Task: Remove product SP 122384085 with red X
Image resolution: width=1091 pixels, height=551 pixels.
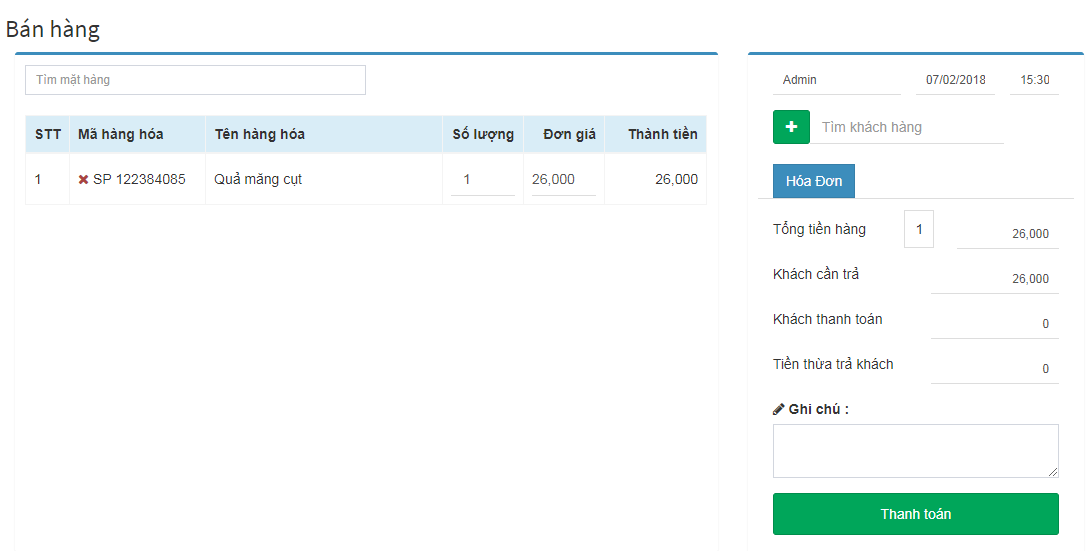Action: 83,179
